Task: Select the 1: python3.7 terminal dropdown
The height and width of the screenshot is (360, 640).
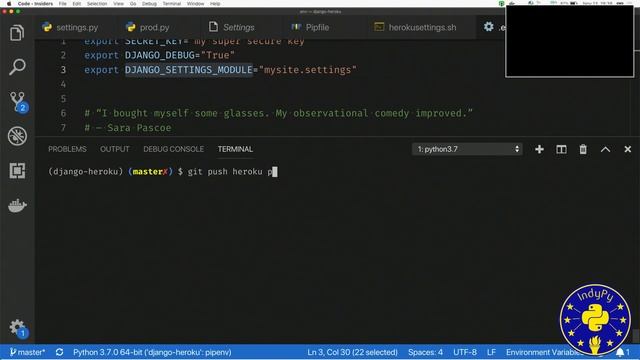Action: point(467,149)
